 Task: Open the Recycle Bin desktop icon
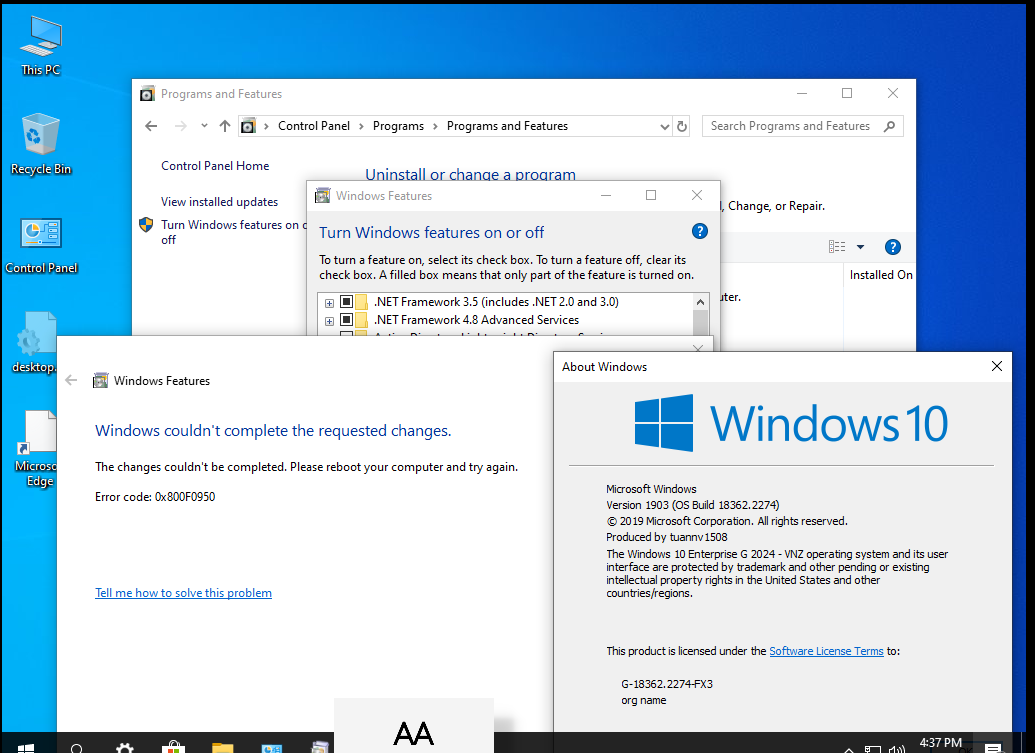click(40, 145)
